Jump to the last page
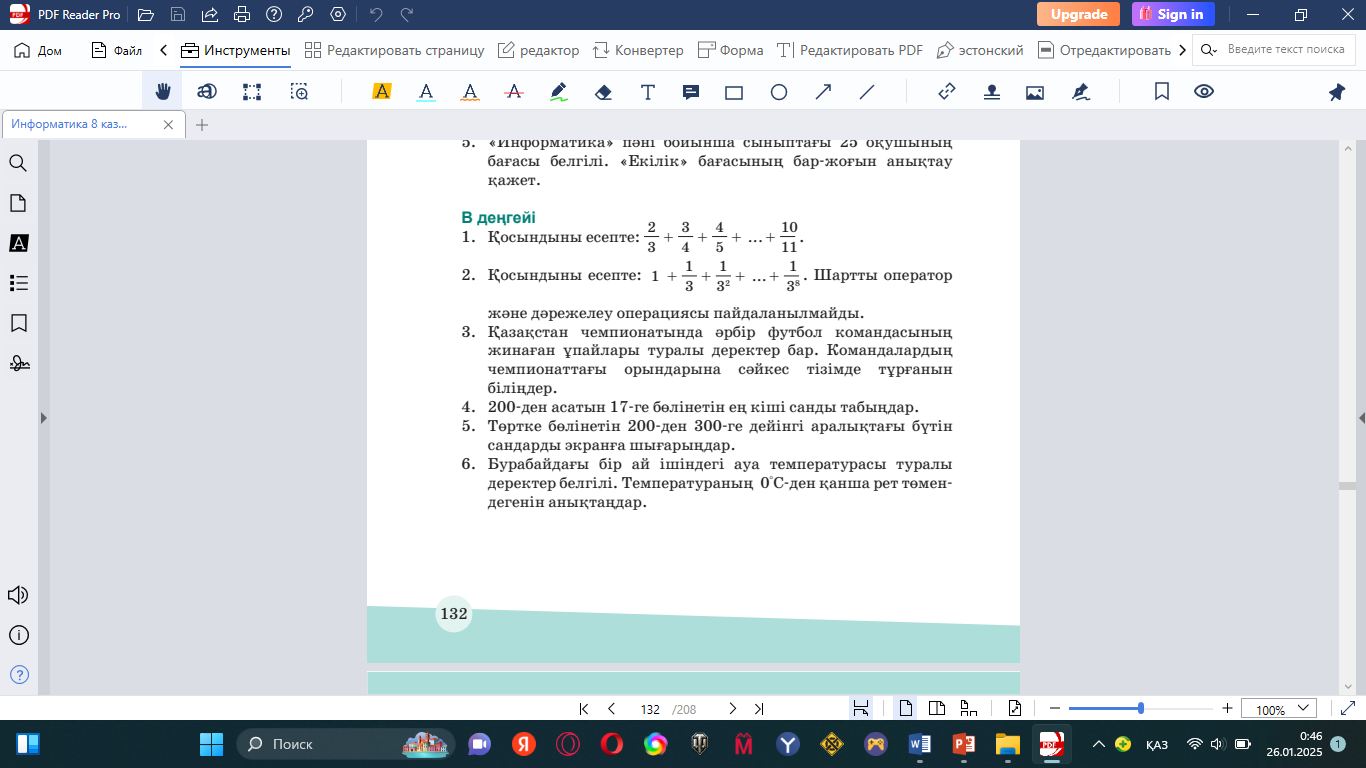The width and height of the screenshot is (1366, 768). (x=759, y=709)
